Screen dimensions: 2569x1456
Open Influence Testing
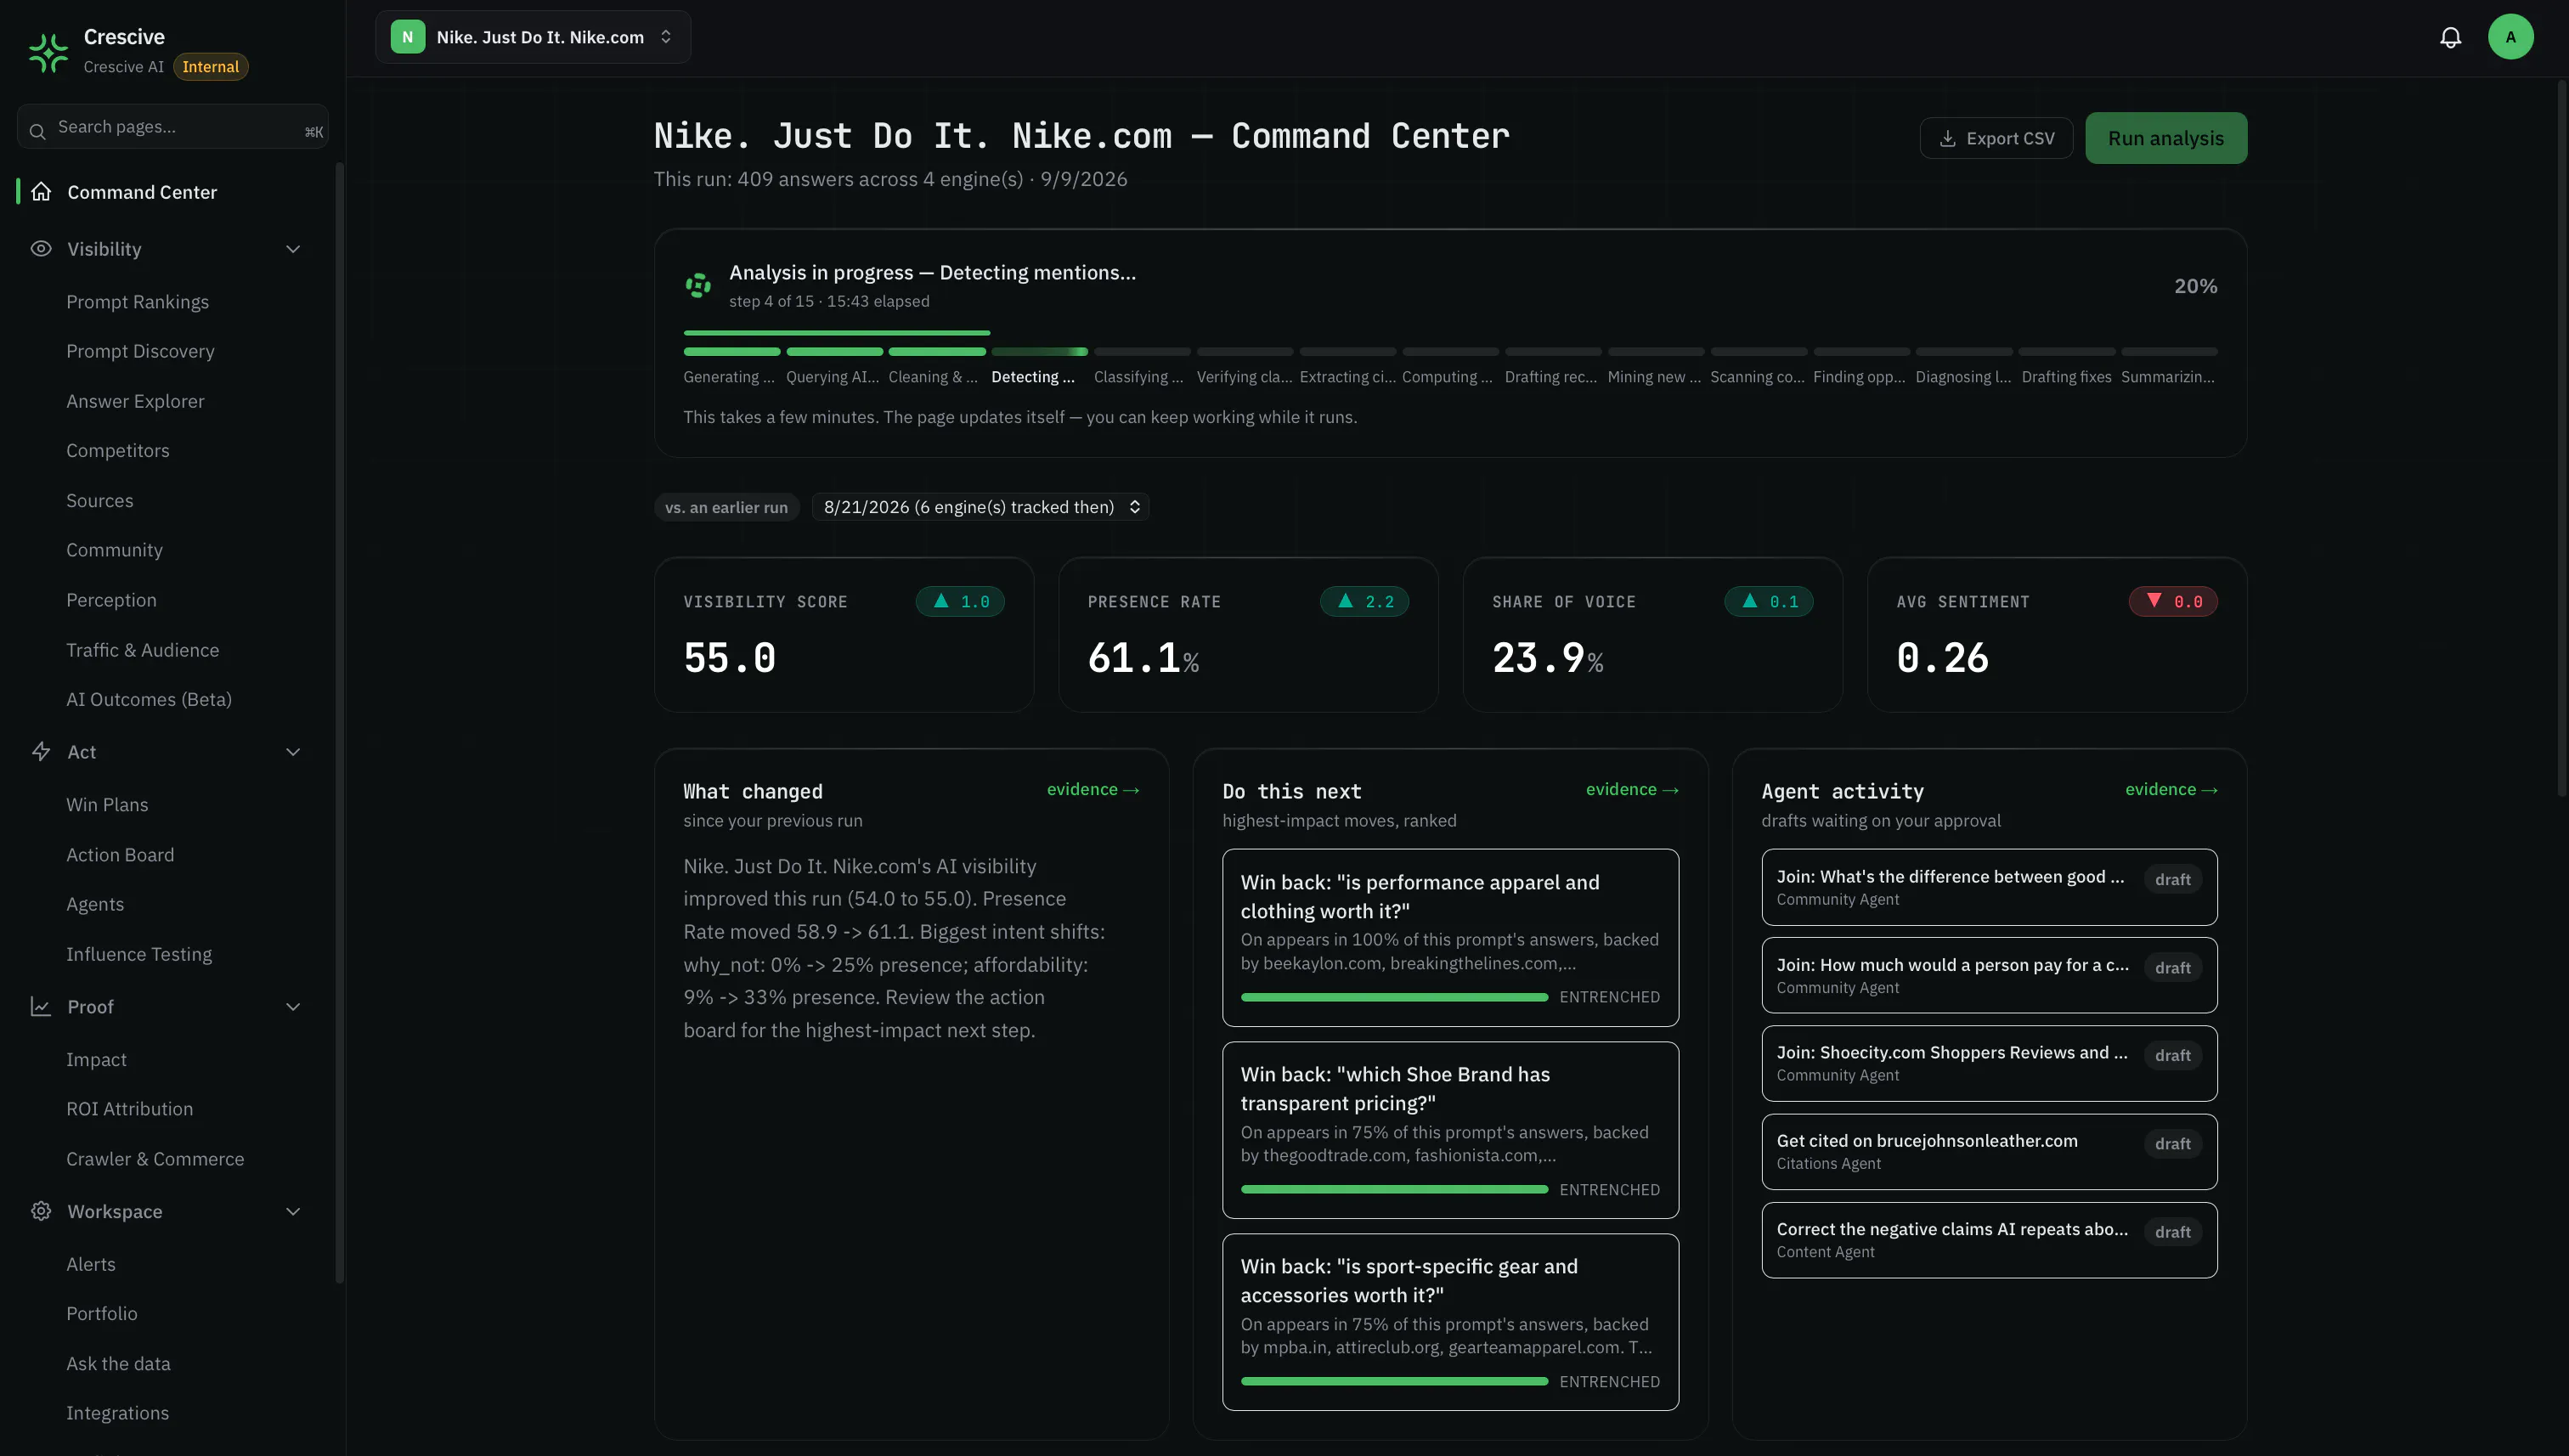coord(139,954)
